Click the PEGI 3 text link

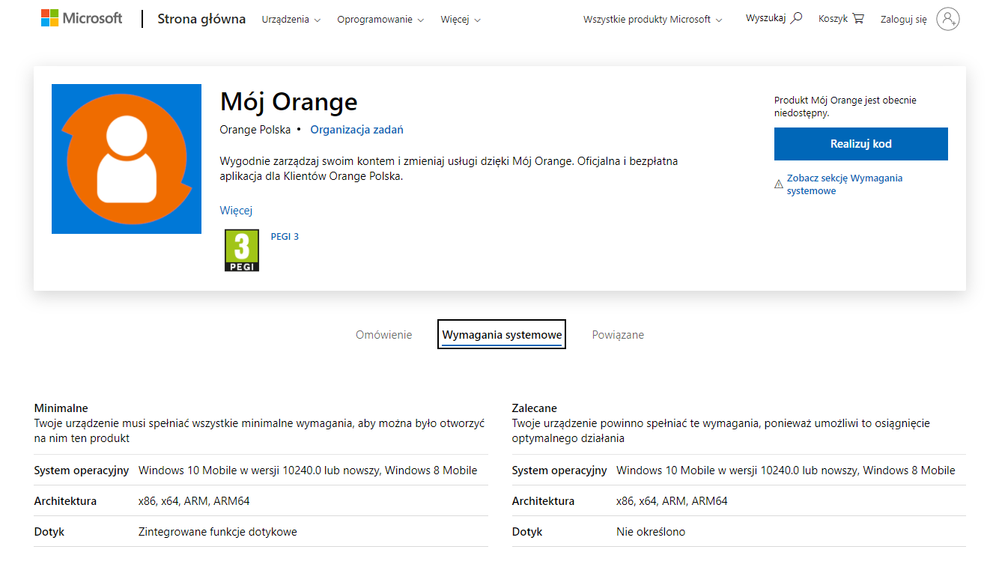285,237
